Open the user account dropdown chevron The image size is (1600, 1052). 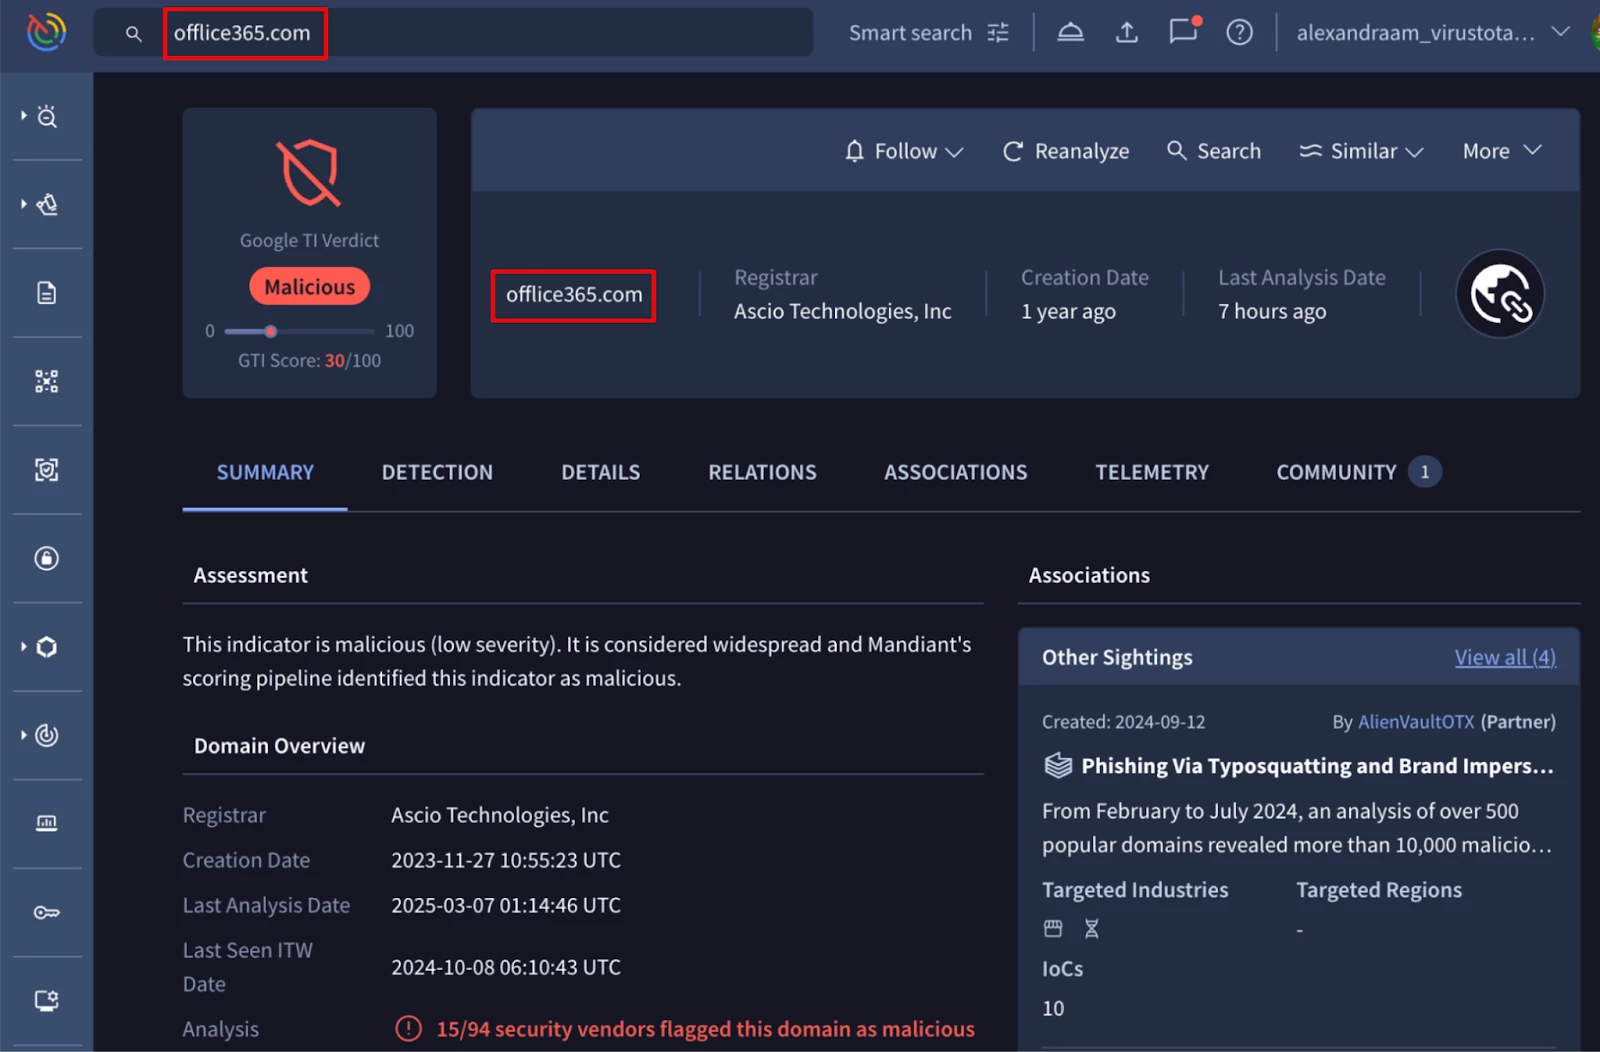1560,32
